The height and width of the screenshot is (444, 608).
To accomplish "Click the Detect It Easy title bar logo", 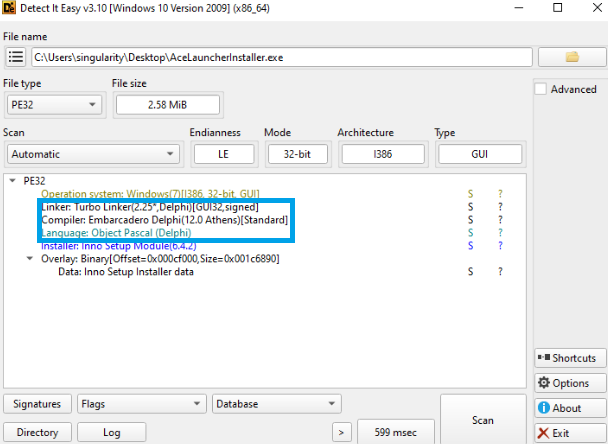I will (x=9, y=8).
